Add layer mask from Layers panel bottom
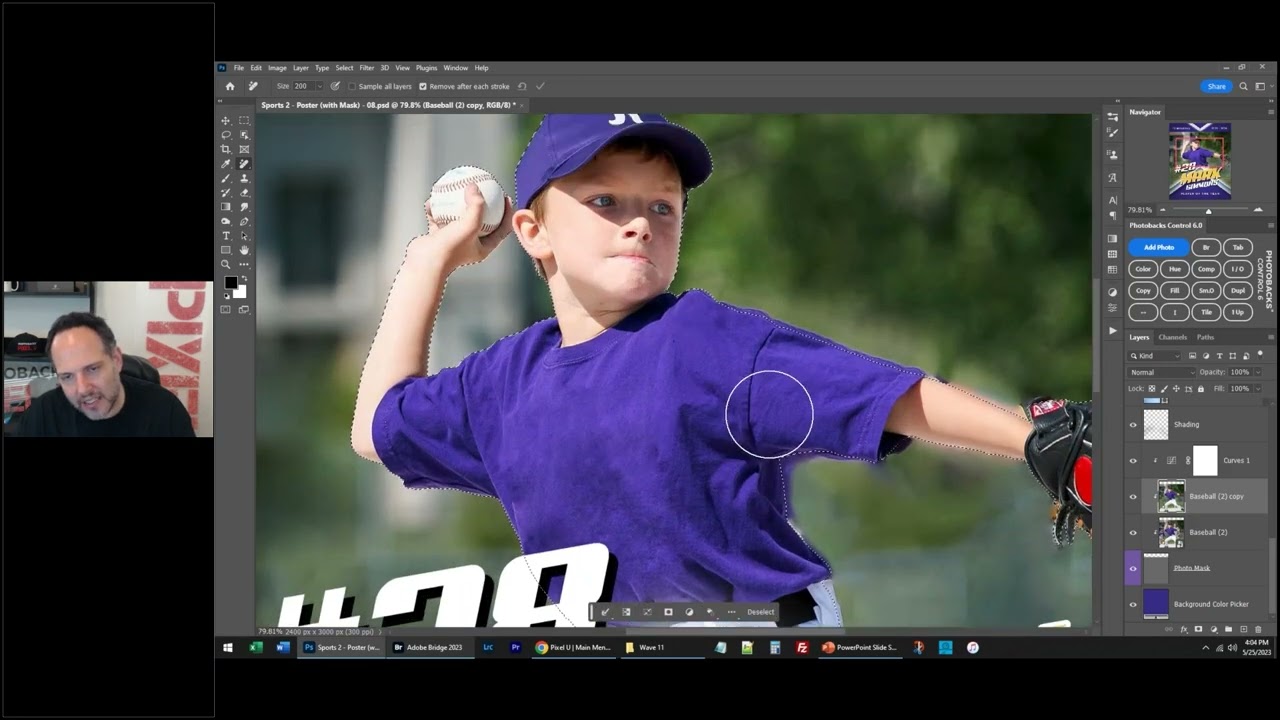The height and width of the screenshot is (720, 1280). pyautogui.click(x=1198, y=629)
